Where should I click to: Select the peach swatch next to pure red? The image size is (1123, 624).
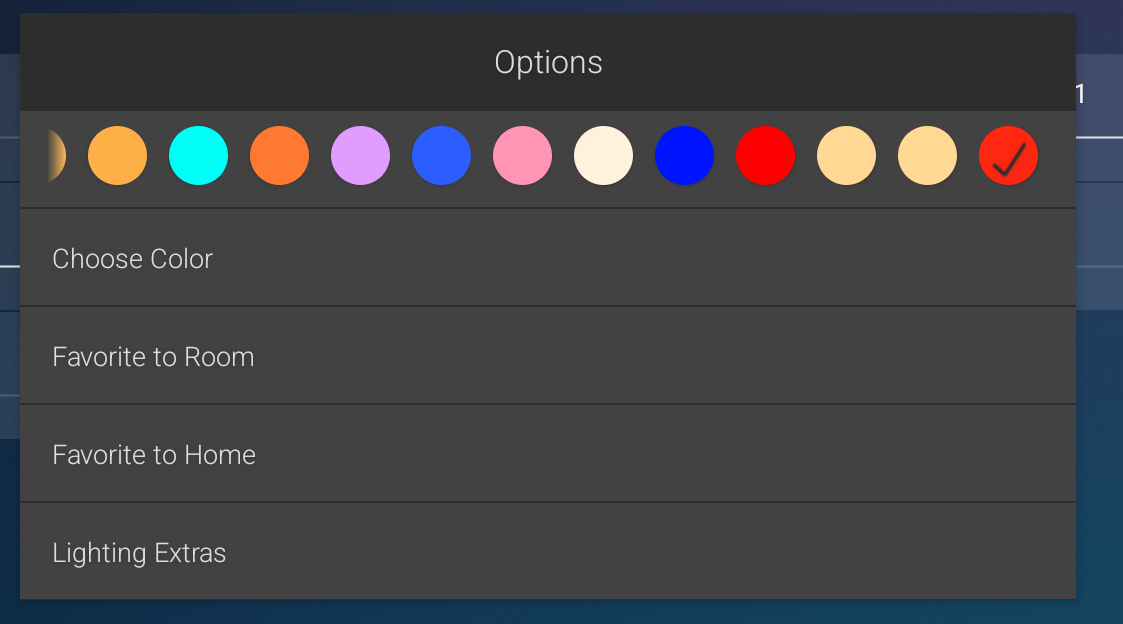846,156
